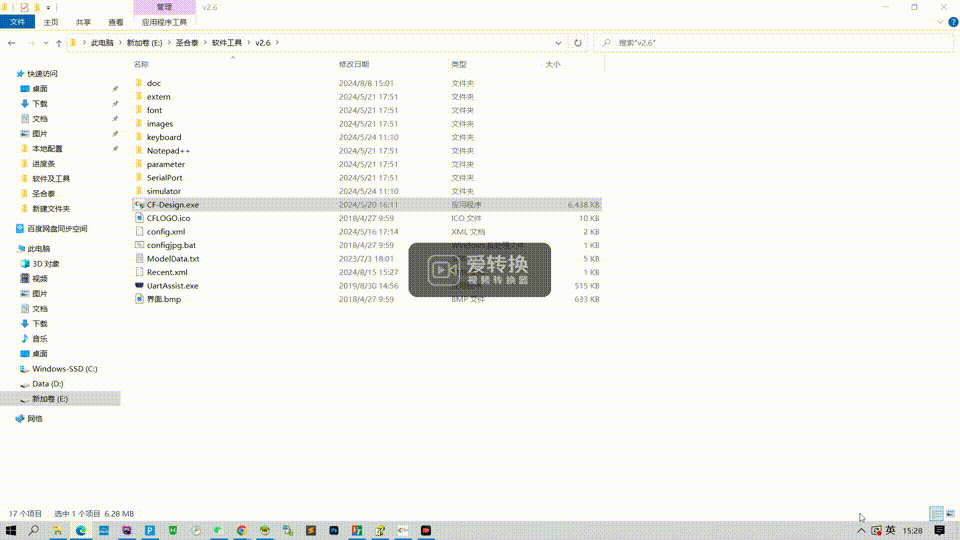
Task: Open the Notepad++ folder
Action: tap(167, 151)
